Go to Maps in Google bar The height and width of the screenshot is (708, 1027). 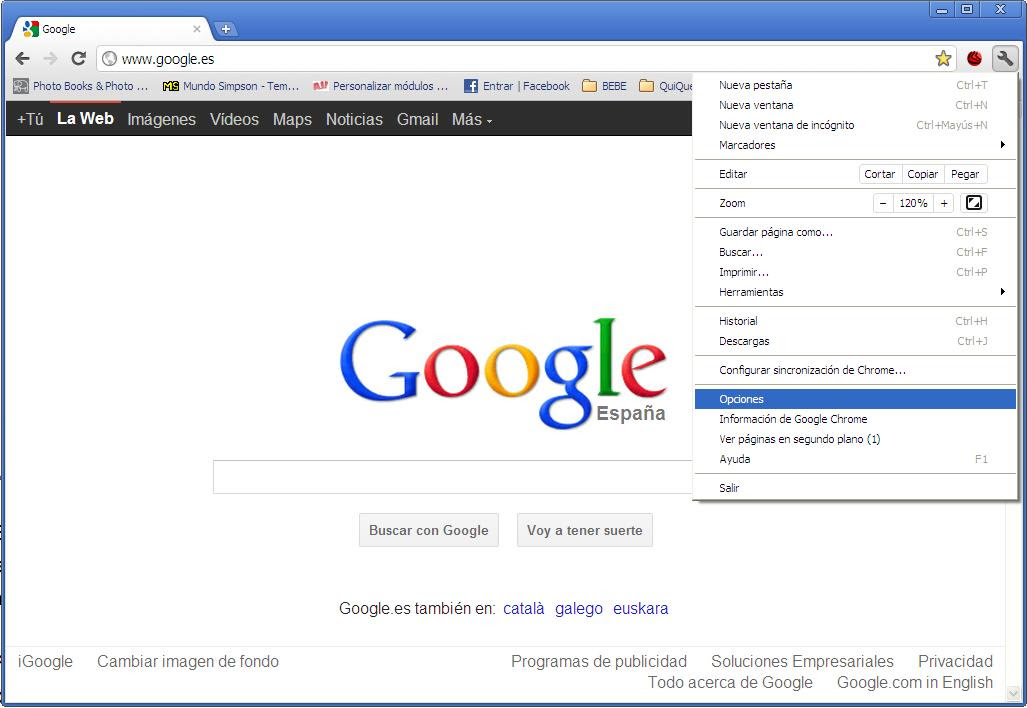[292, 119]
